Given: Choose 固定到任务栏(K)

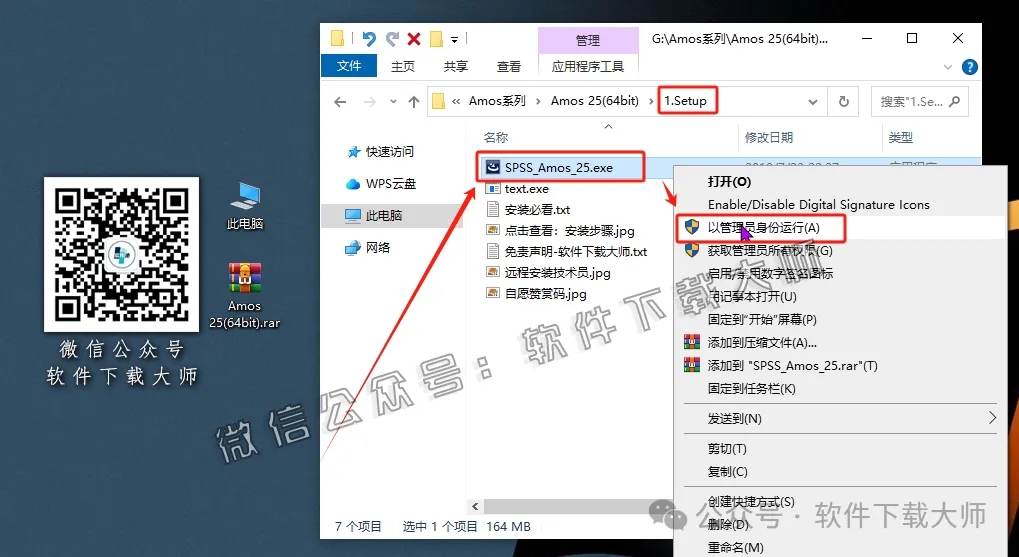Looking at the screenshot, I should (x=751, y=389).
